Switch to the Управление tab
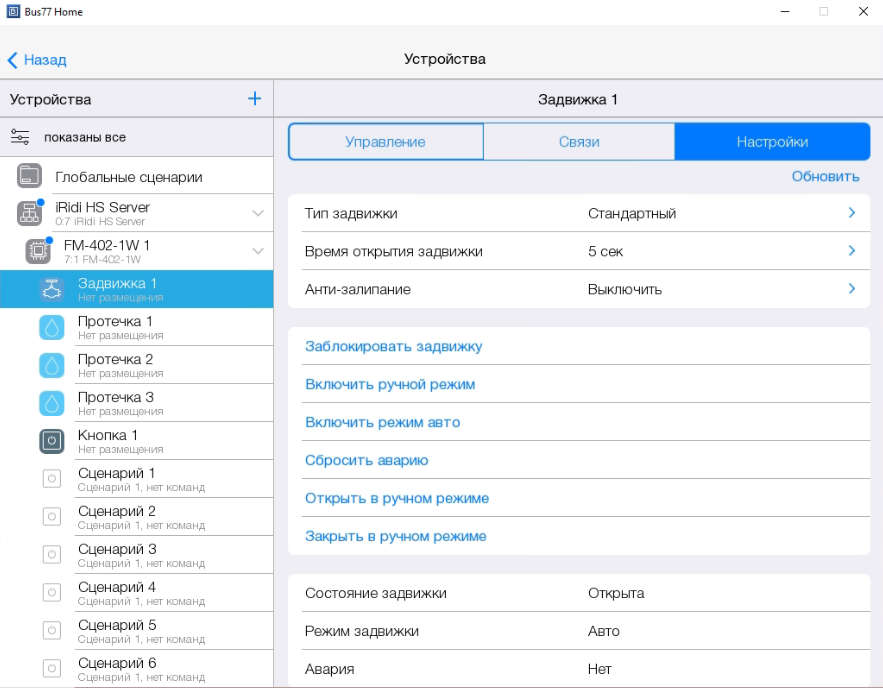This screenshot has height=688, width=883. pyautogui.click(x=385, y=142)
